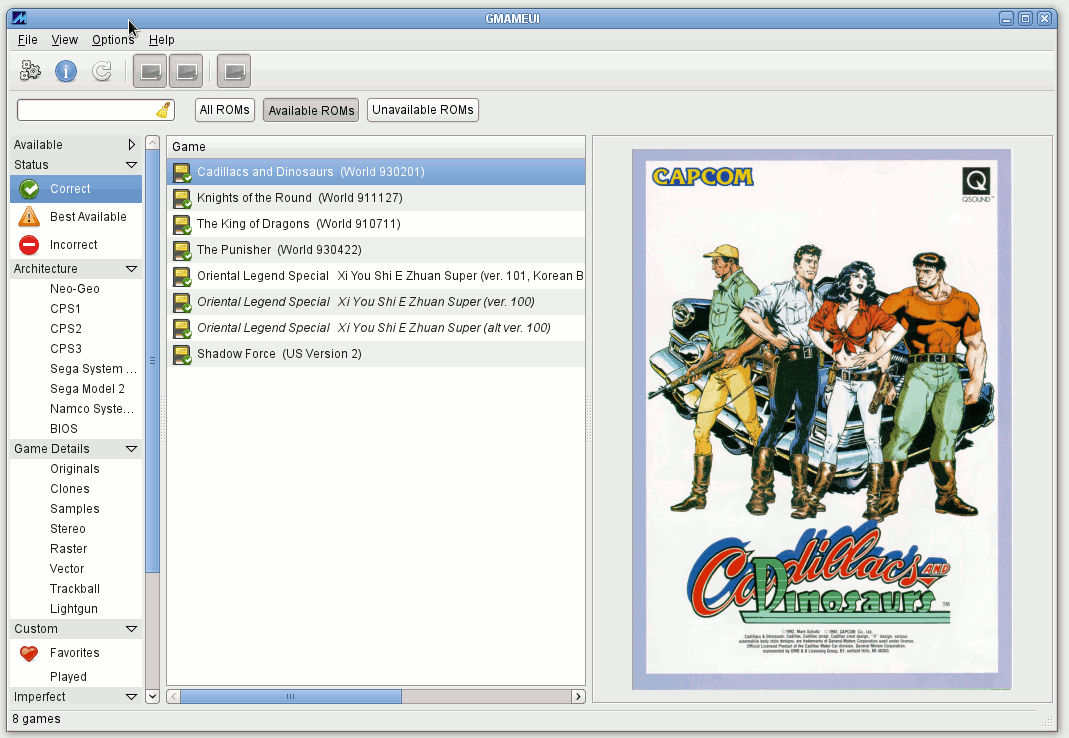Toggle the third monitor button after the separator
This screenshot has height=738, width=1069.
point(234,71)
